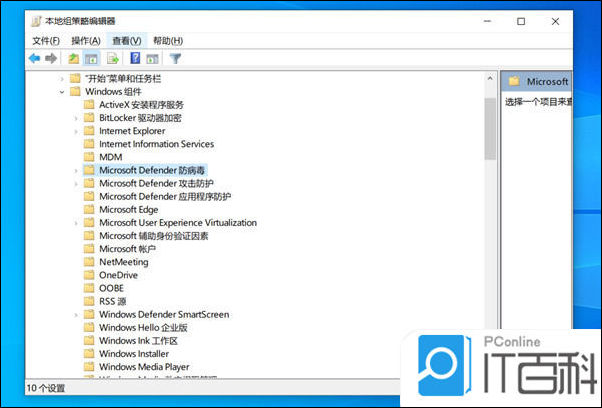
Task: Select OOBE tree item
Action: pyautogui.click(x=111, y=288)
